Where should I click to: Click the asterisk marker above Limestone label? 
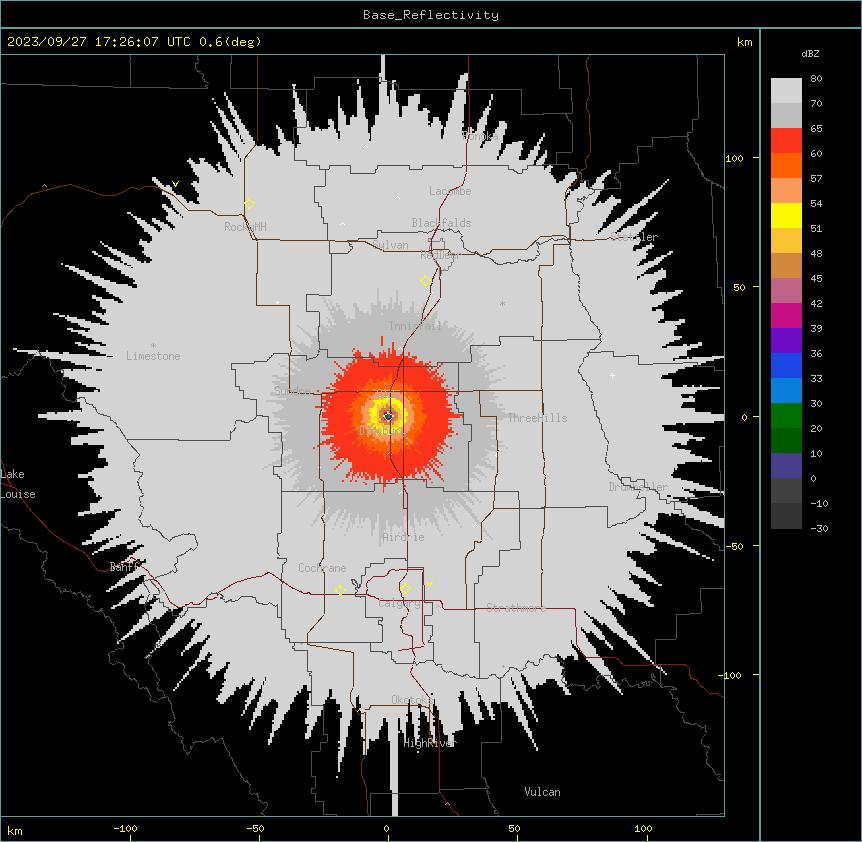153,346
